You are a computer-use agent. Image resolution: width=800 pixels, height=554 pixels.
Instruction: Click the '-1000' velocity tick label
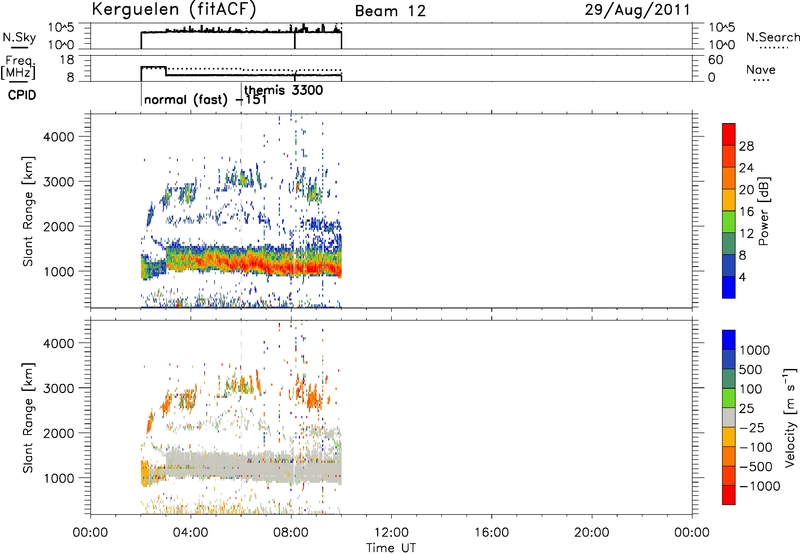click(760, 486)
